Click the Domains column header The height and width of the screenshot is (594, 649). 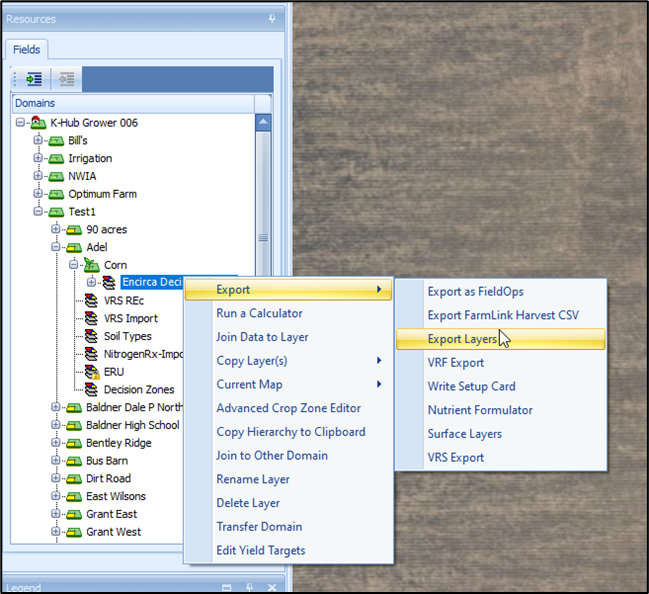[133, 103]
